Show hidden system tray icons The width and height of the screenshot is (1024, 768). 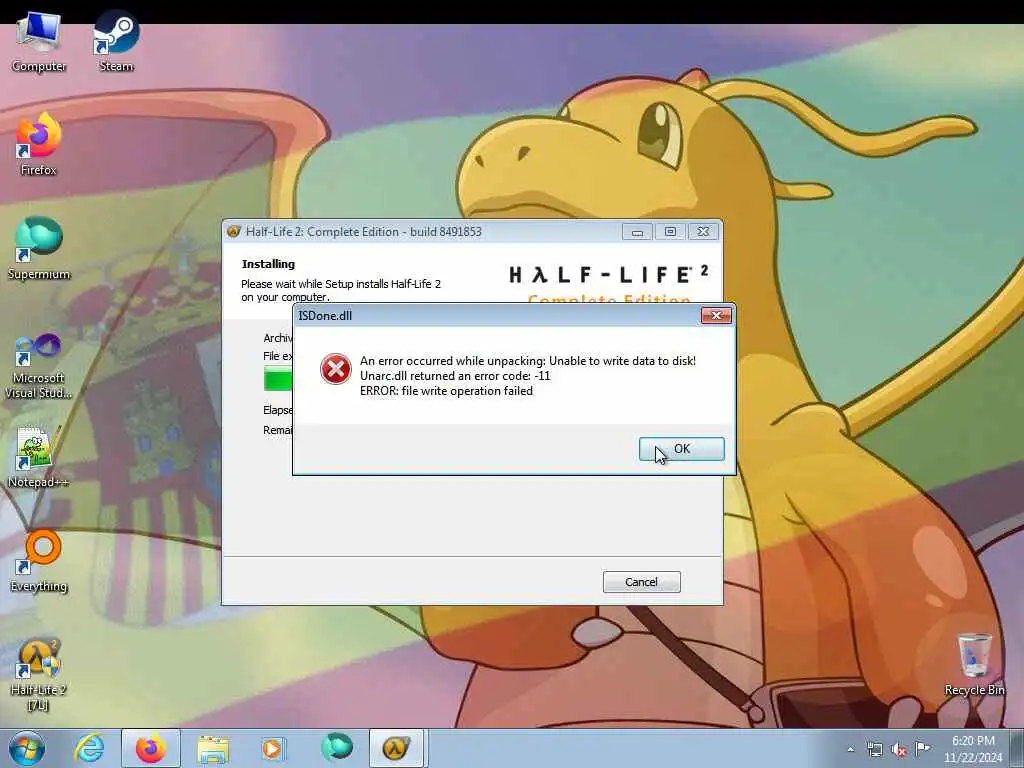850,749
